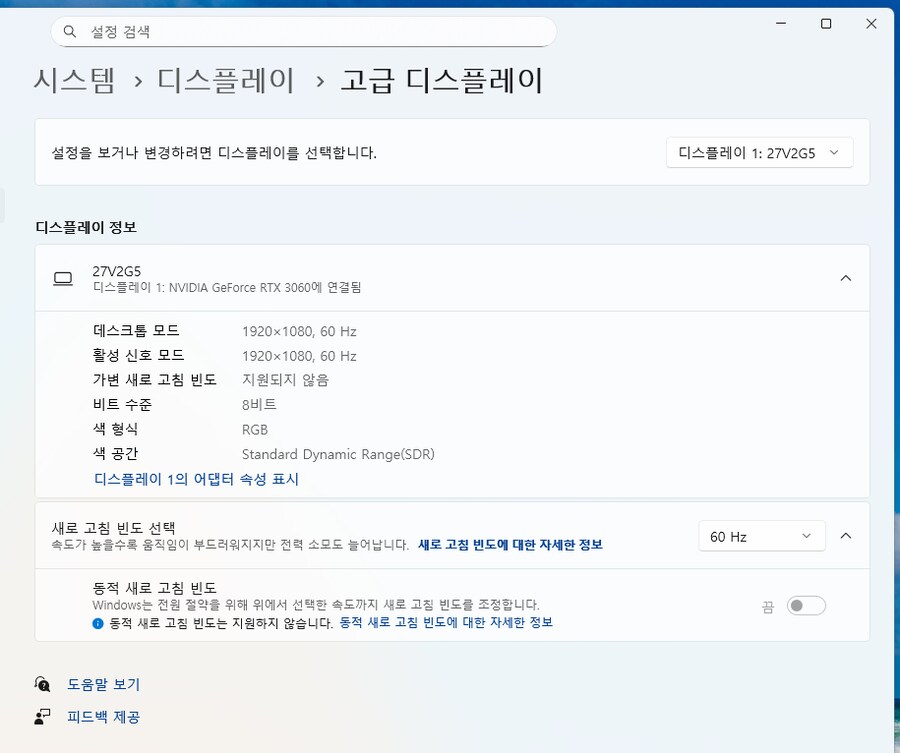Click the search magnifier icon in the settings search bar
Image resolution: width=900 pixels, height=753 pixels.
(x=69, y=31)
